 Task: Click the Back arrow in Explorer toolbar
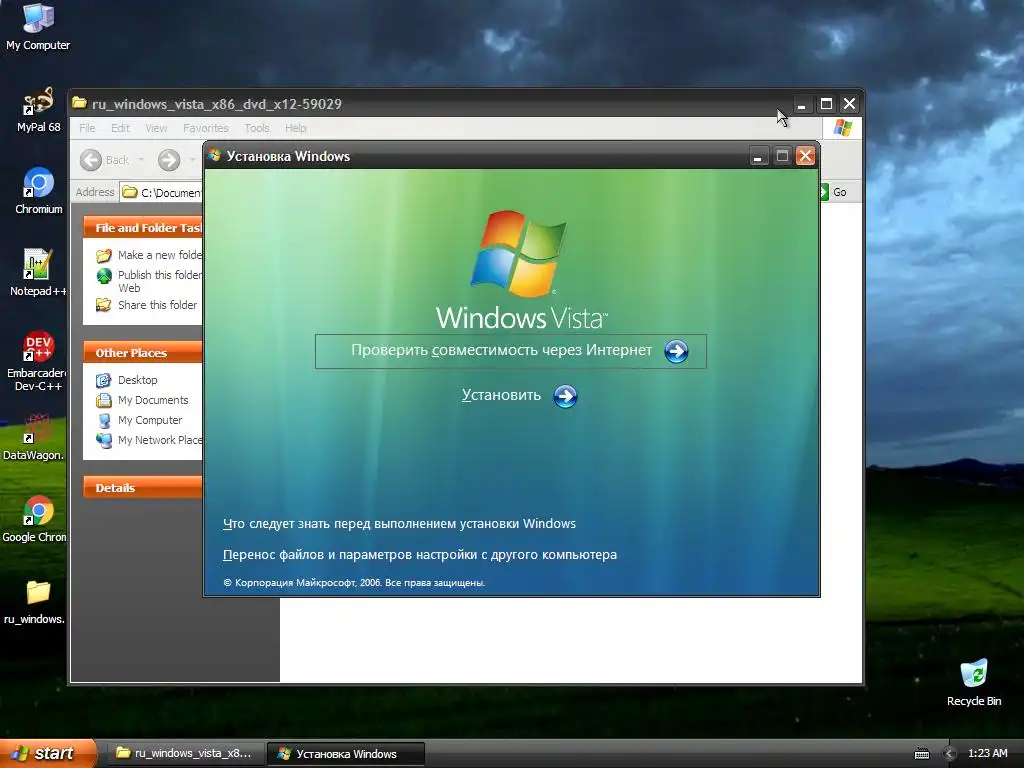(x=91, y=160)
